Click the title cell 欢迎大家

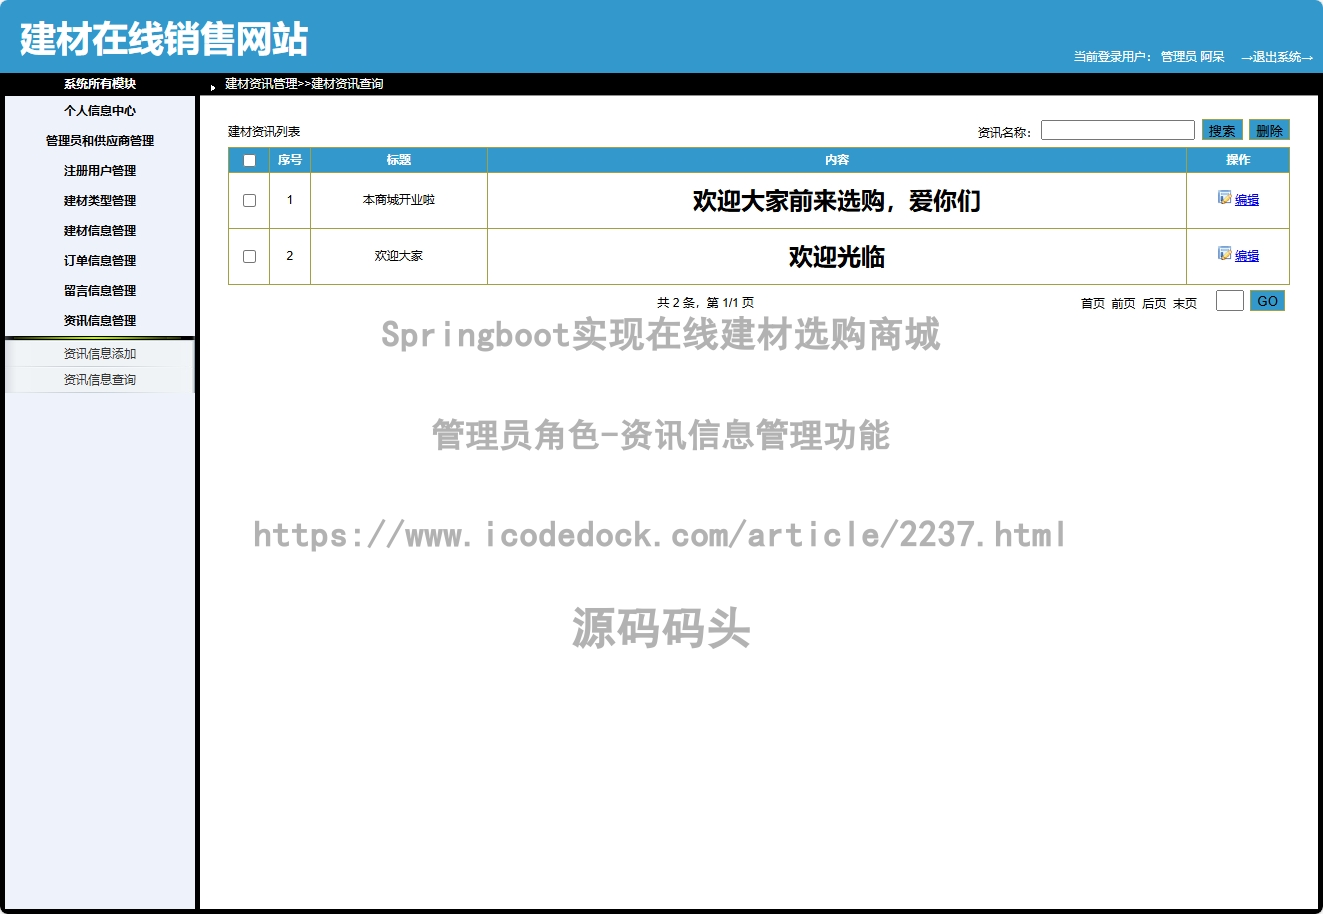(399, 256)
